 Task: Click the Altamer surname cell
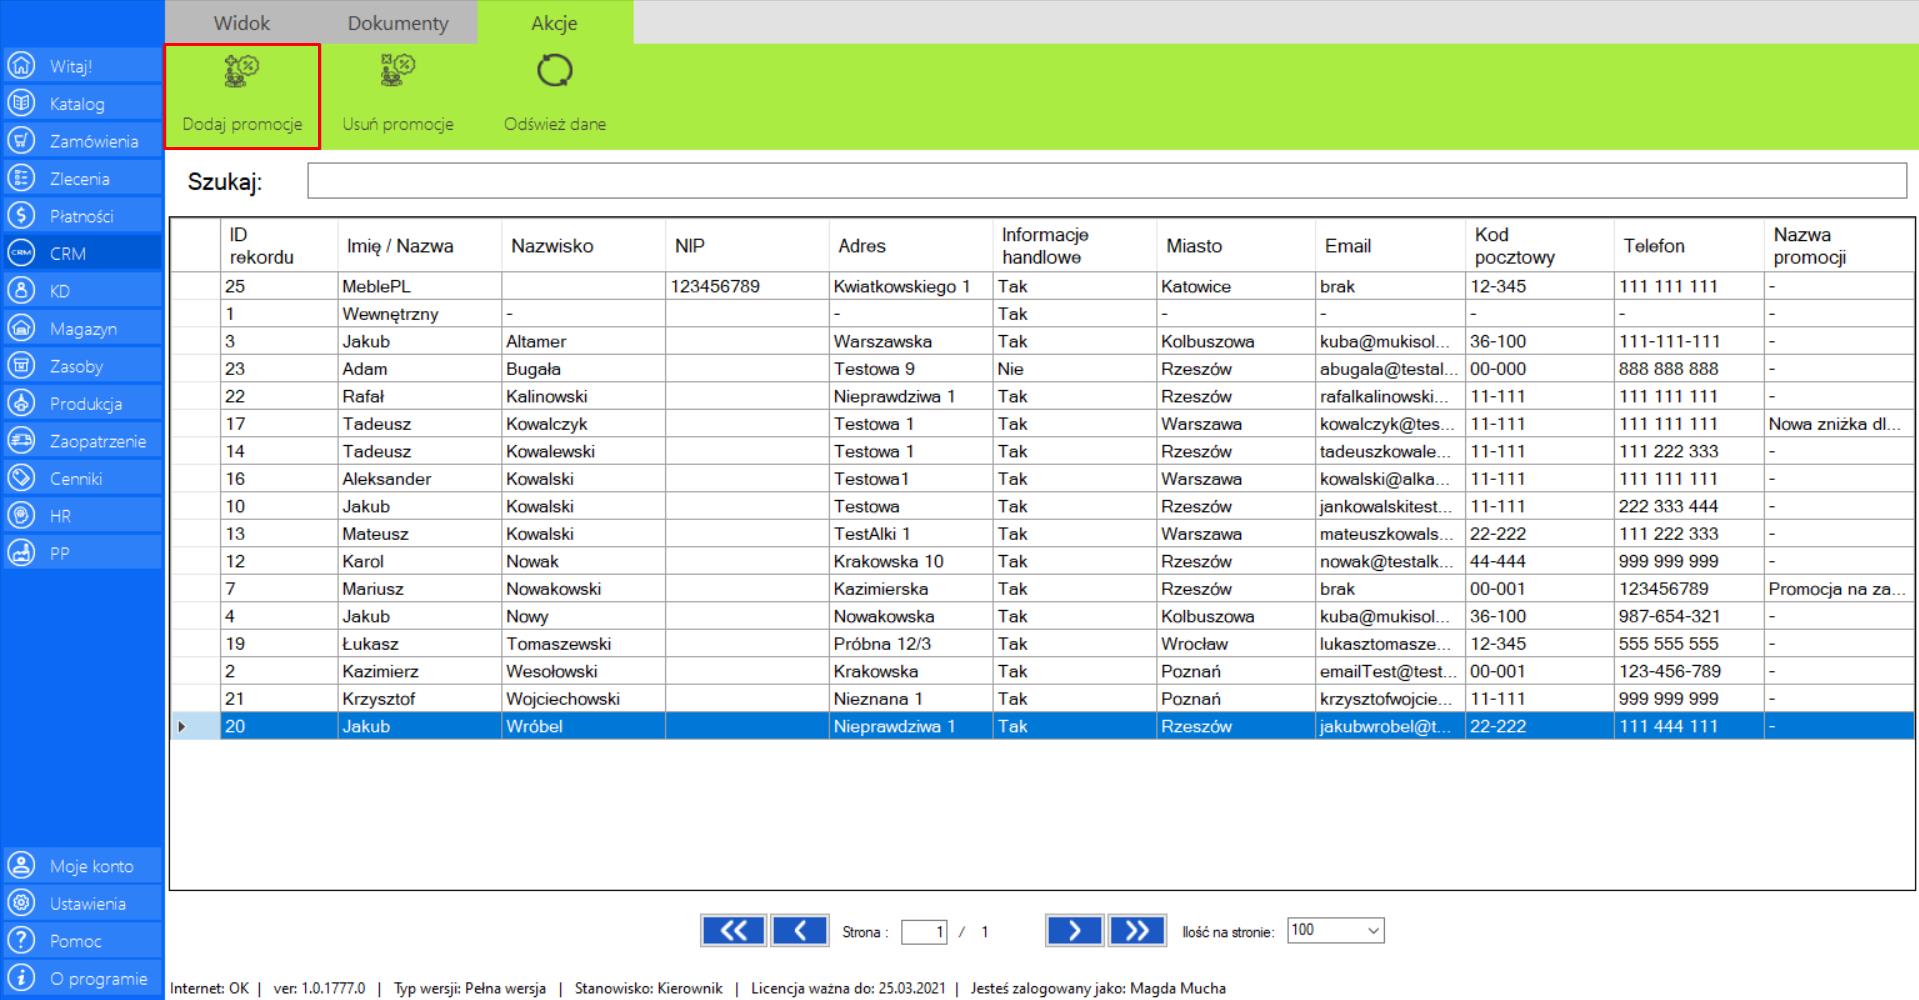point(583,341)
